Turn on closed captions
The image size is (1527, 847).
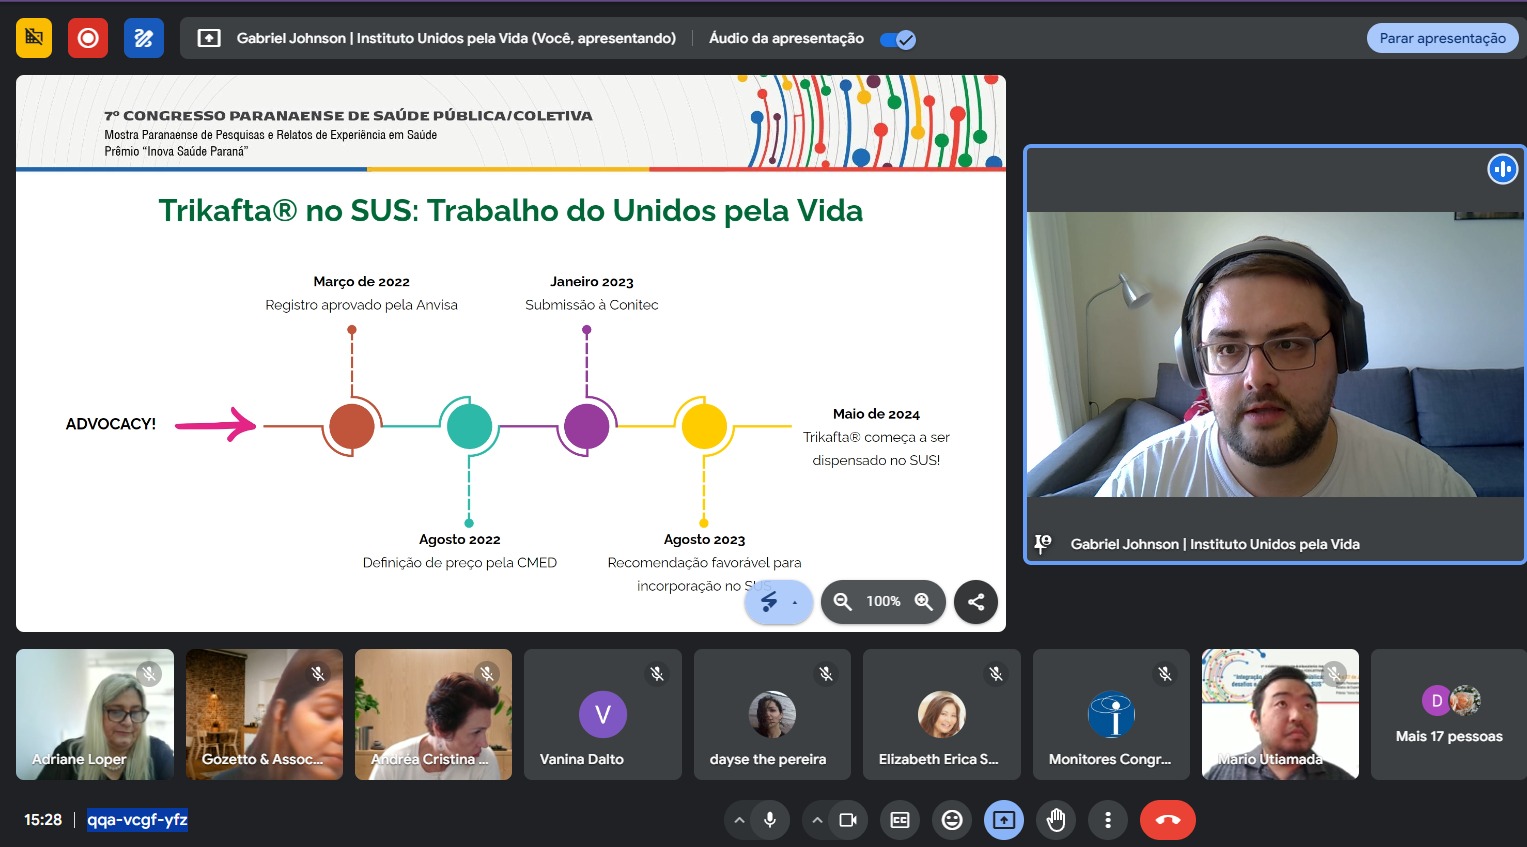click(x=900, y=820)
